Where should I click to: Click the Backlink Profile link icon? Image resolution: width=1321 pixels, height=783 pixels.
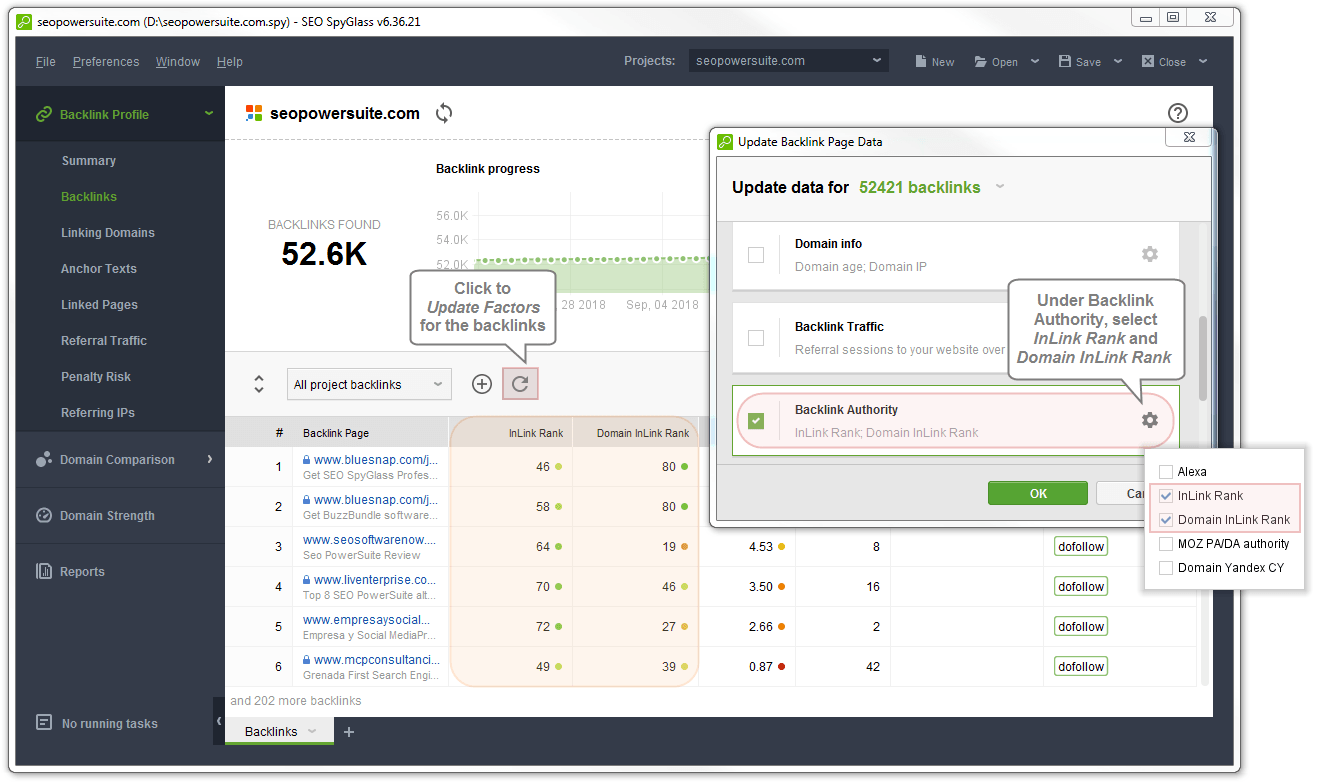[x=43, y=114]
